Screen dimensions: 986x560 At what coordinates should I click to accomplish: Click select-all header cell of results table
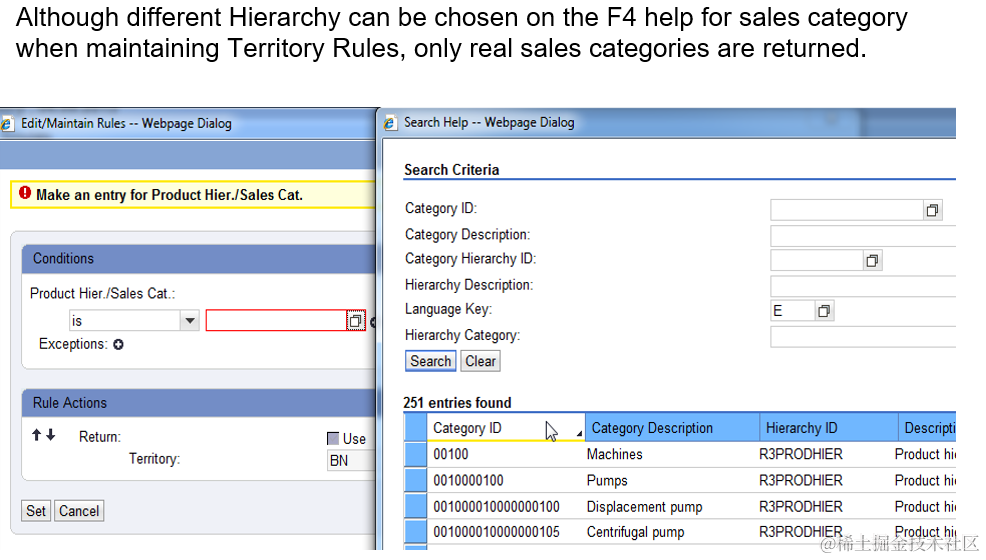coord(416,427)
